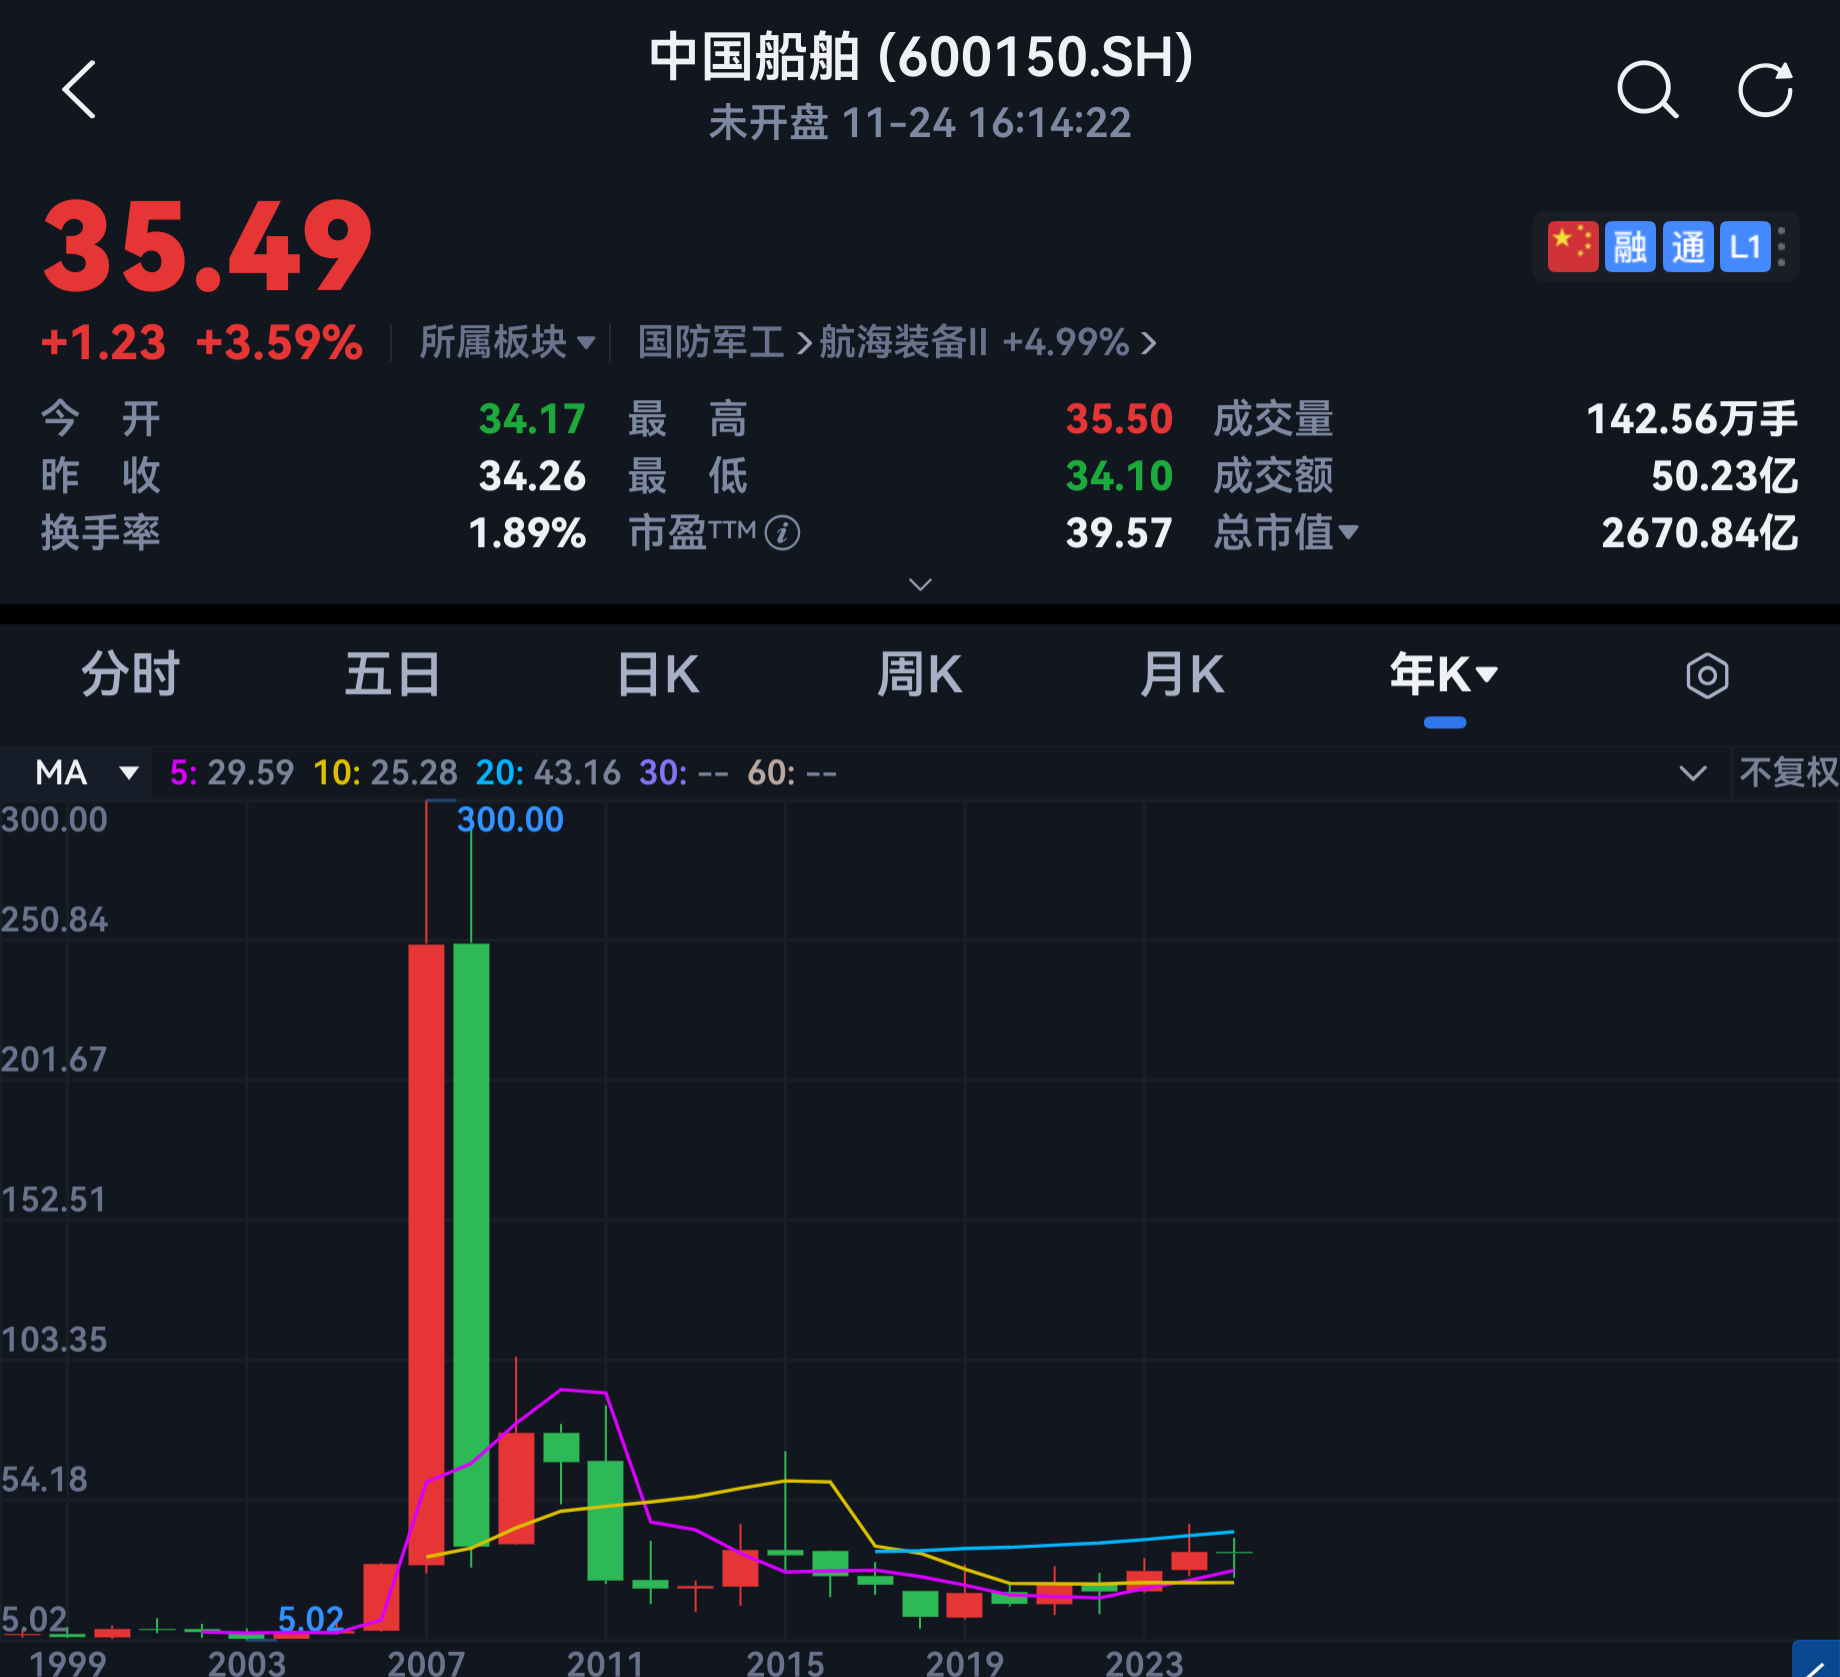Tap 成交量 value 142.56万手
Screen dimensions: 1840x1677
(x=1692, y=419)
